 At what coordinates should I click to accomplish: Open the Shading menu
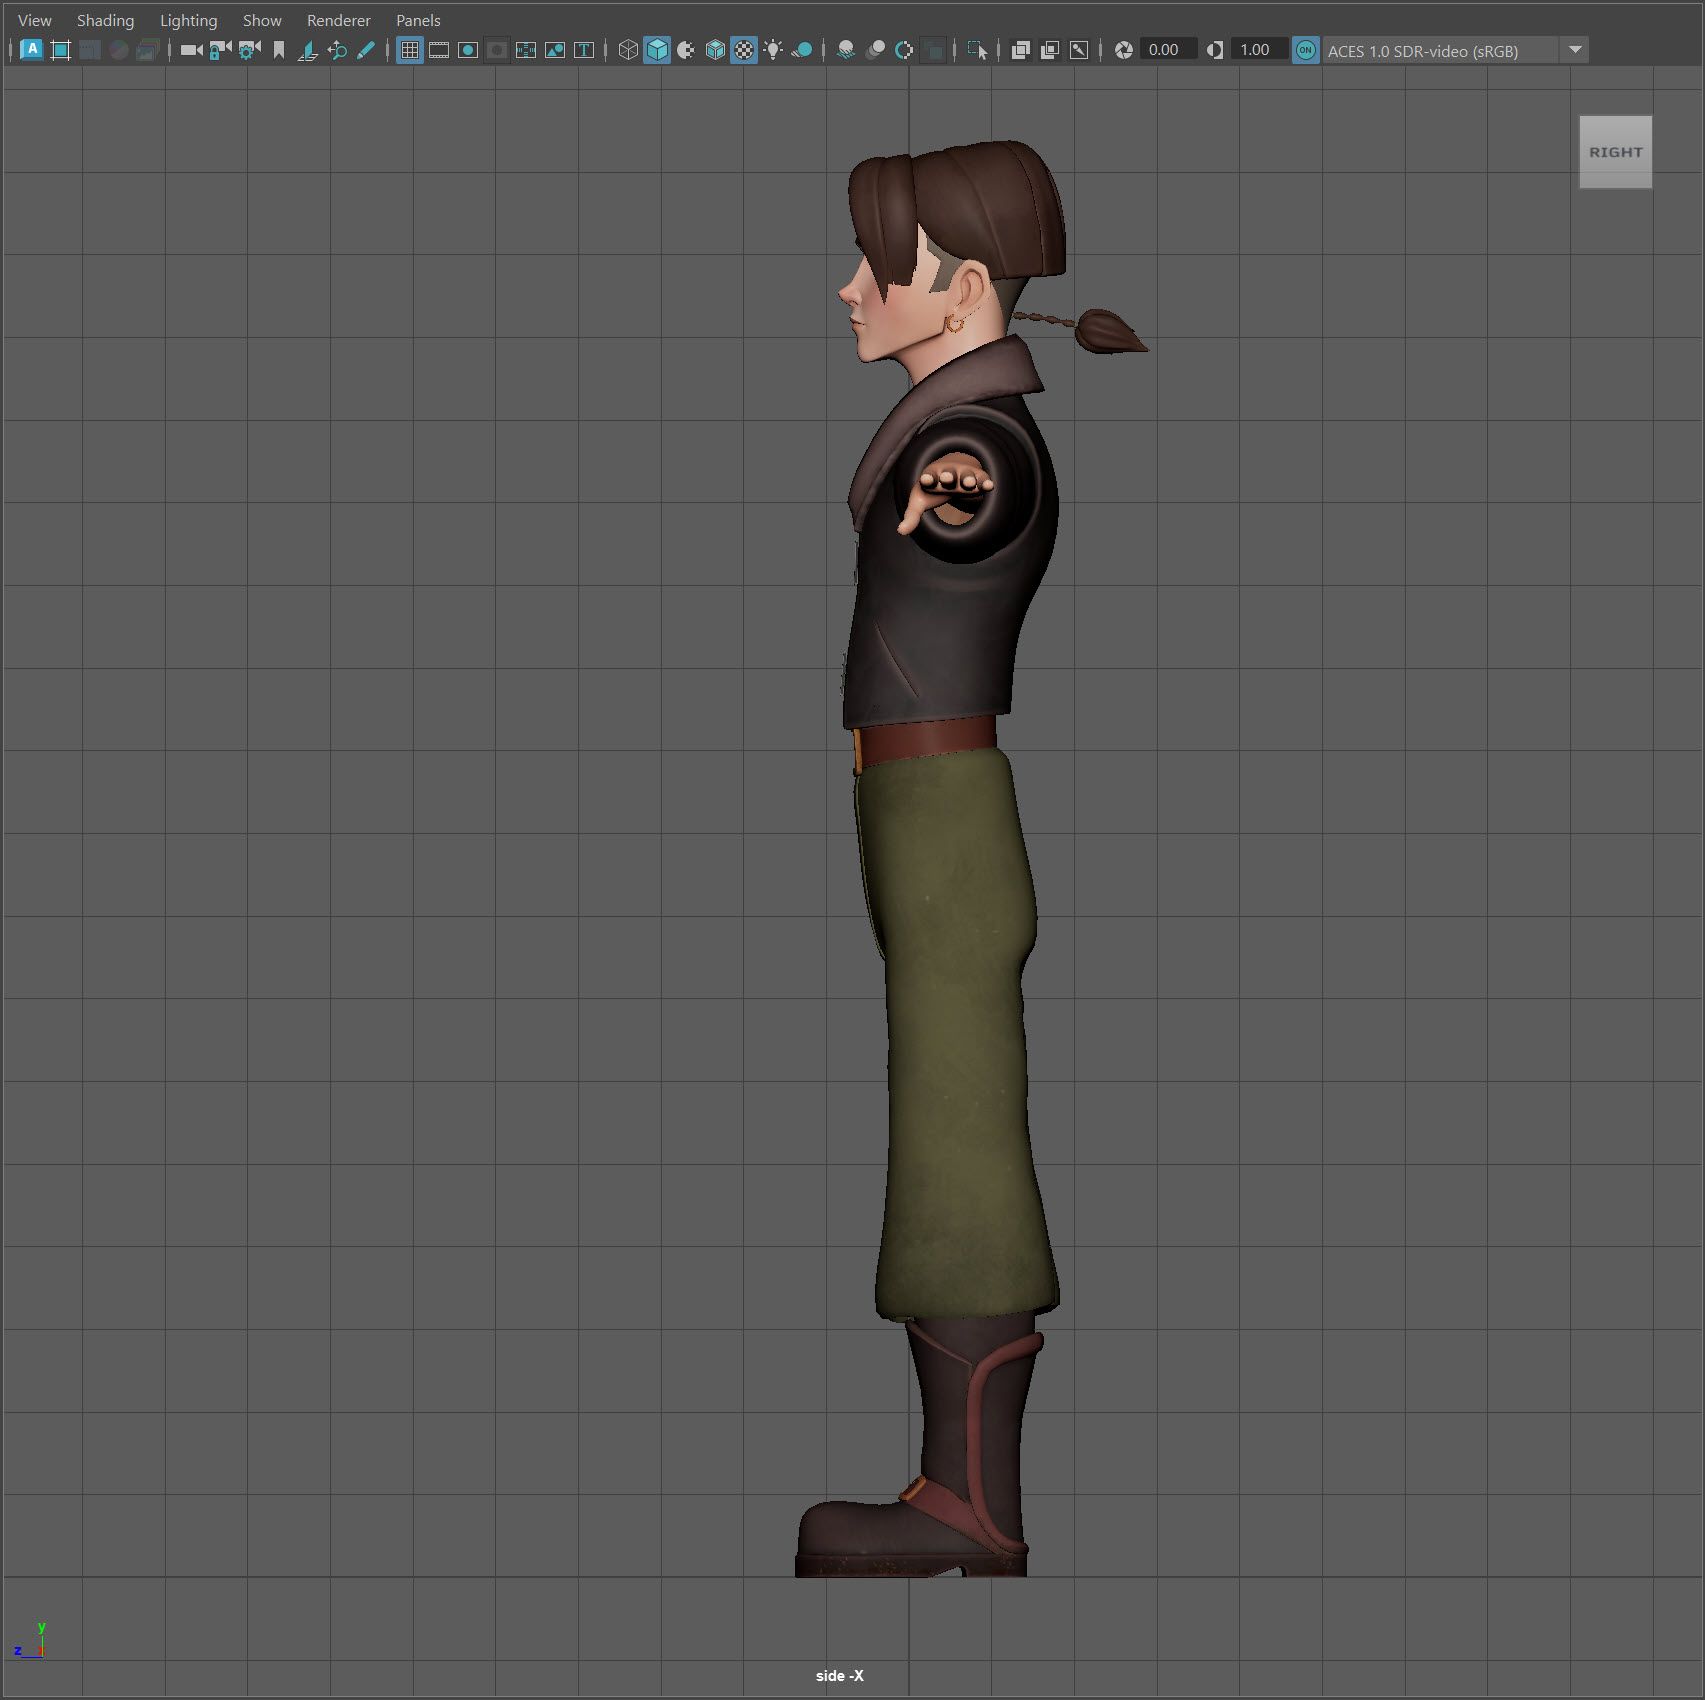pos(105,20)
